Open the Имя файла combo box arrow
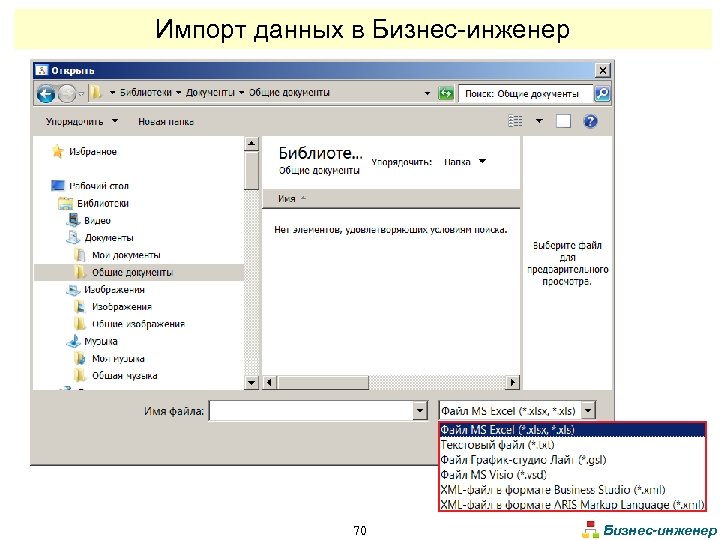720x540 pixels. pos(420,411)
